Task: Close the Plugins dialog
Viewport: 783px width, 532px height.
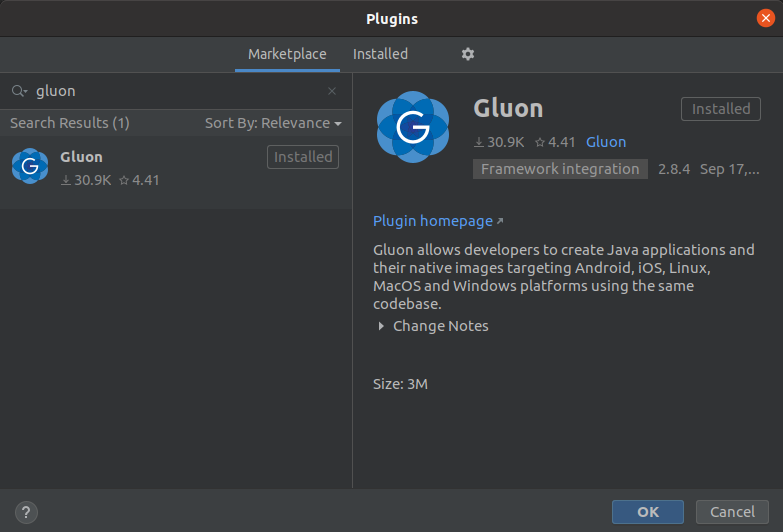Action: click(x=766, y=18)
